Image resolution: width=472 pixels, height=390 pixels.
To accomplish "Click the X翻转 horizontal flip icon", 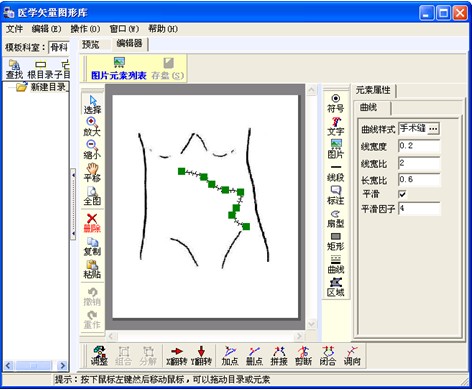I will (177, 356).
